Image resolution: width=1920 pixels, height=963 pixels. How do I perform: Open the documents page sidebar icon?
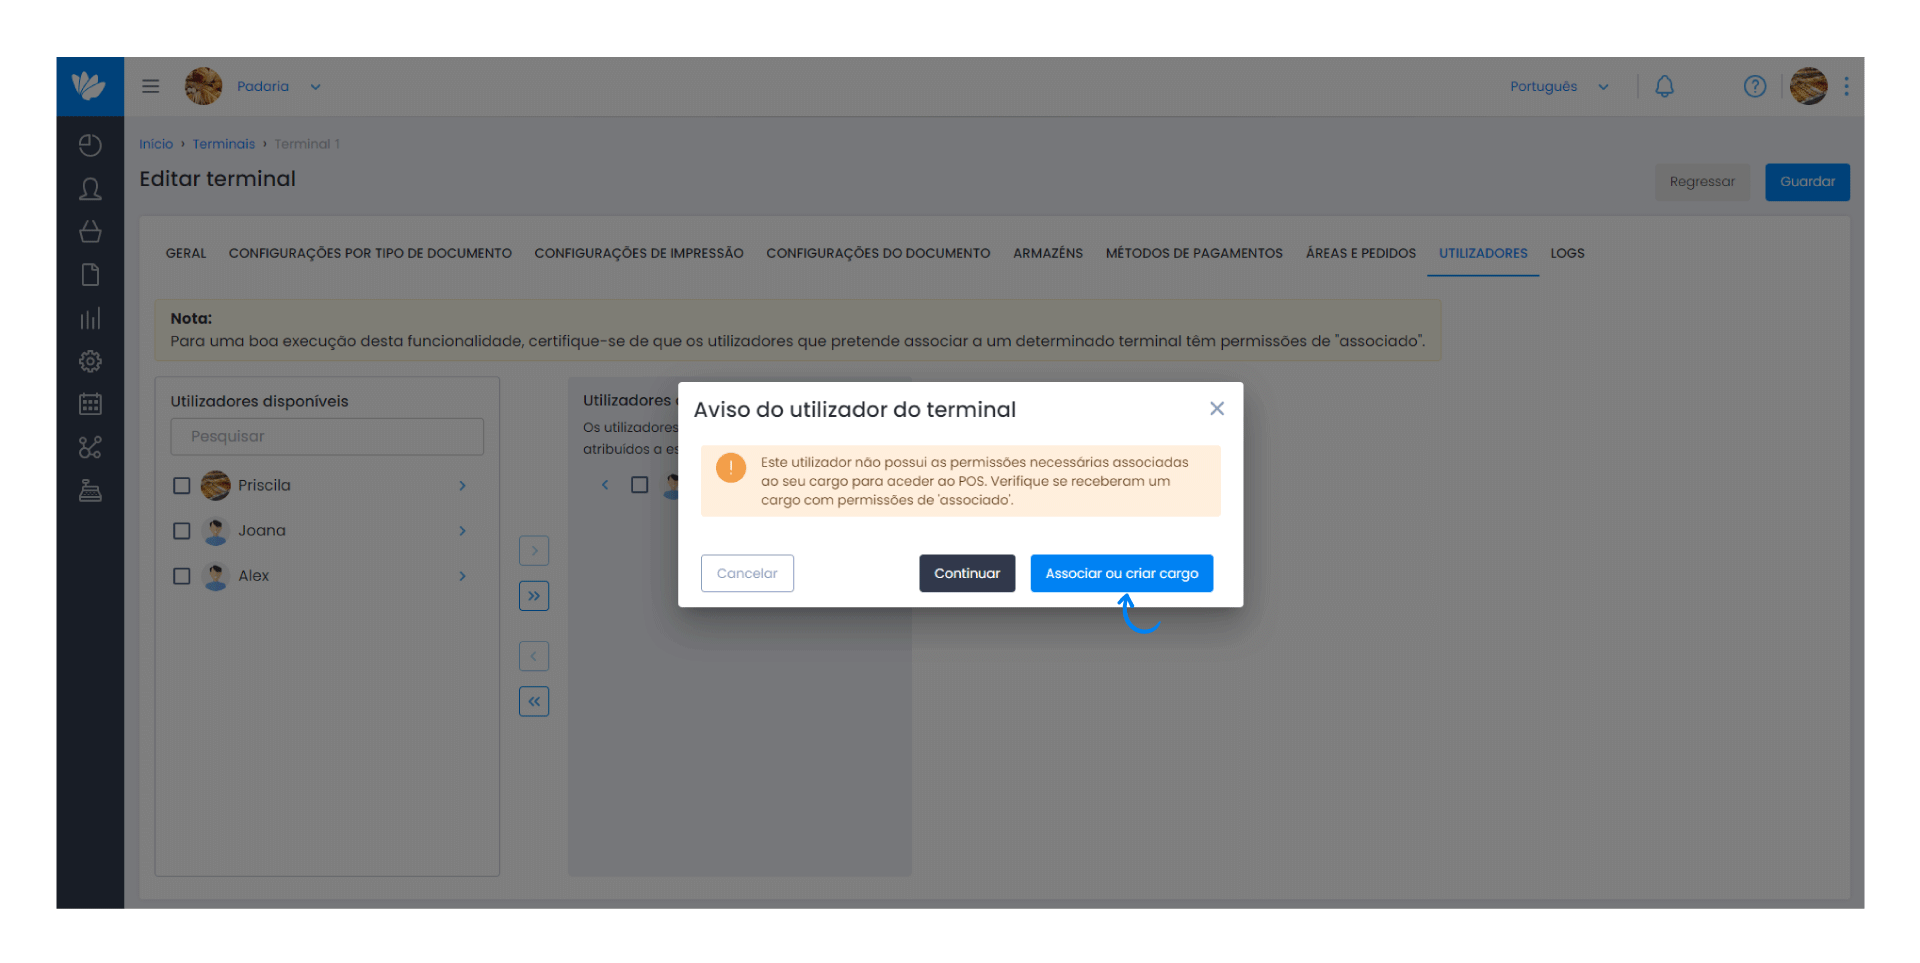click(90, 275)
